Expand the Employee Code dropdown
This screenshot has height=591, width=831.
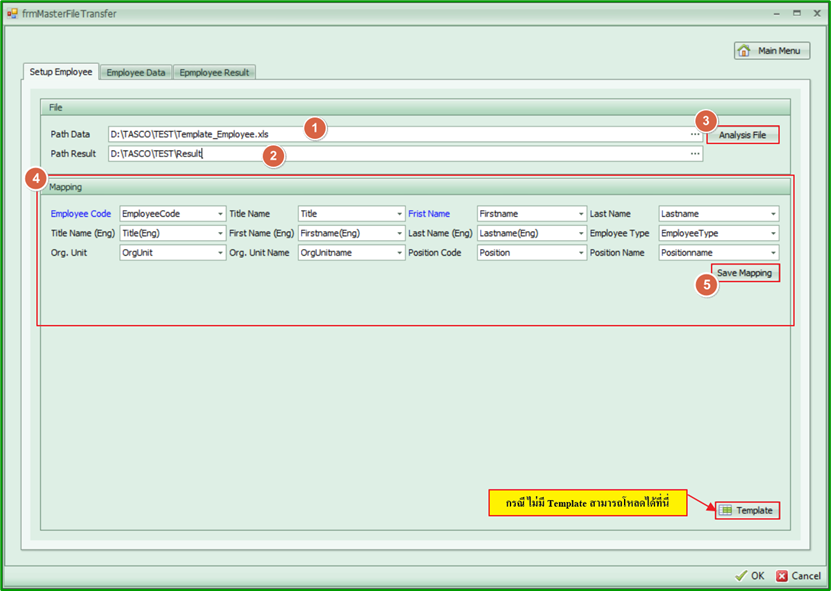tap(220, 214)
